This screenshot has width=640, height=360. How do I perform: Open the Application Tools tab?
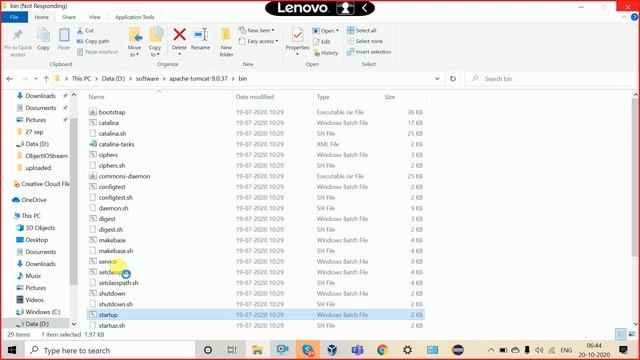click(135, 17)
